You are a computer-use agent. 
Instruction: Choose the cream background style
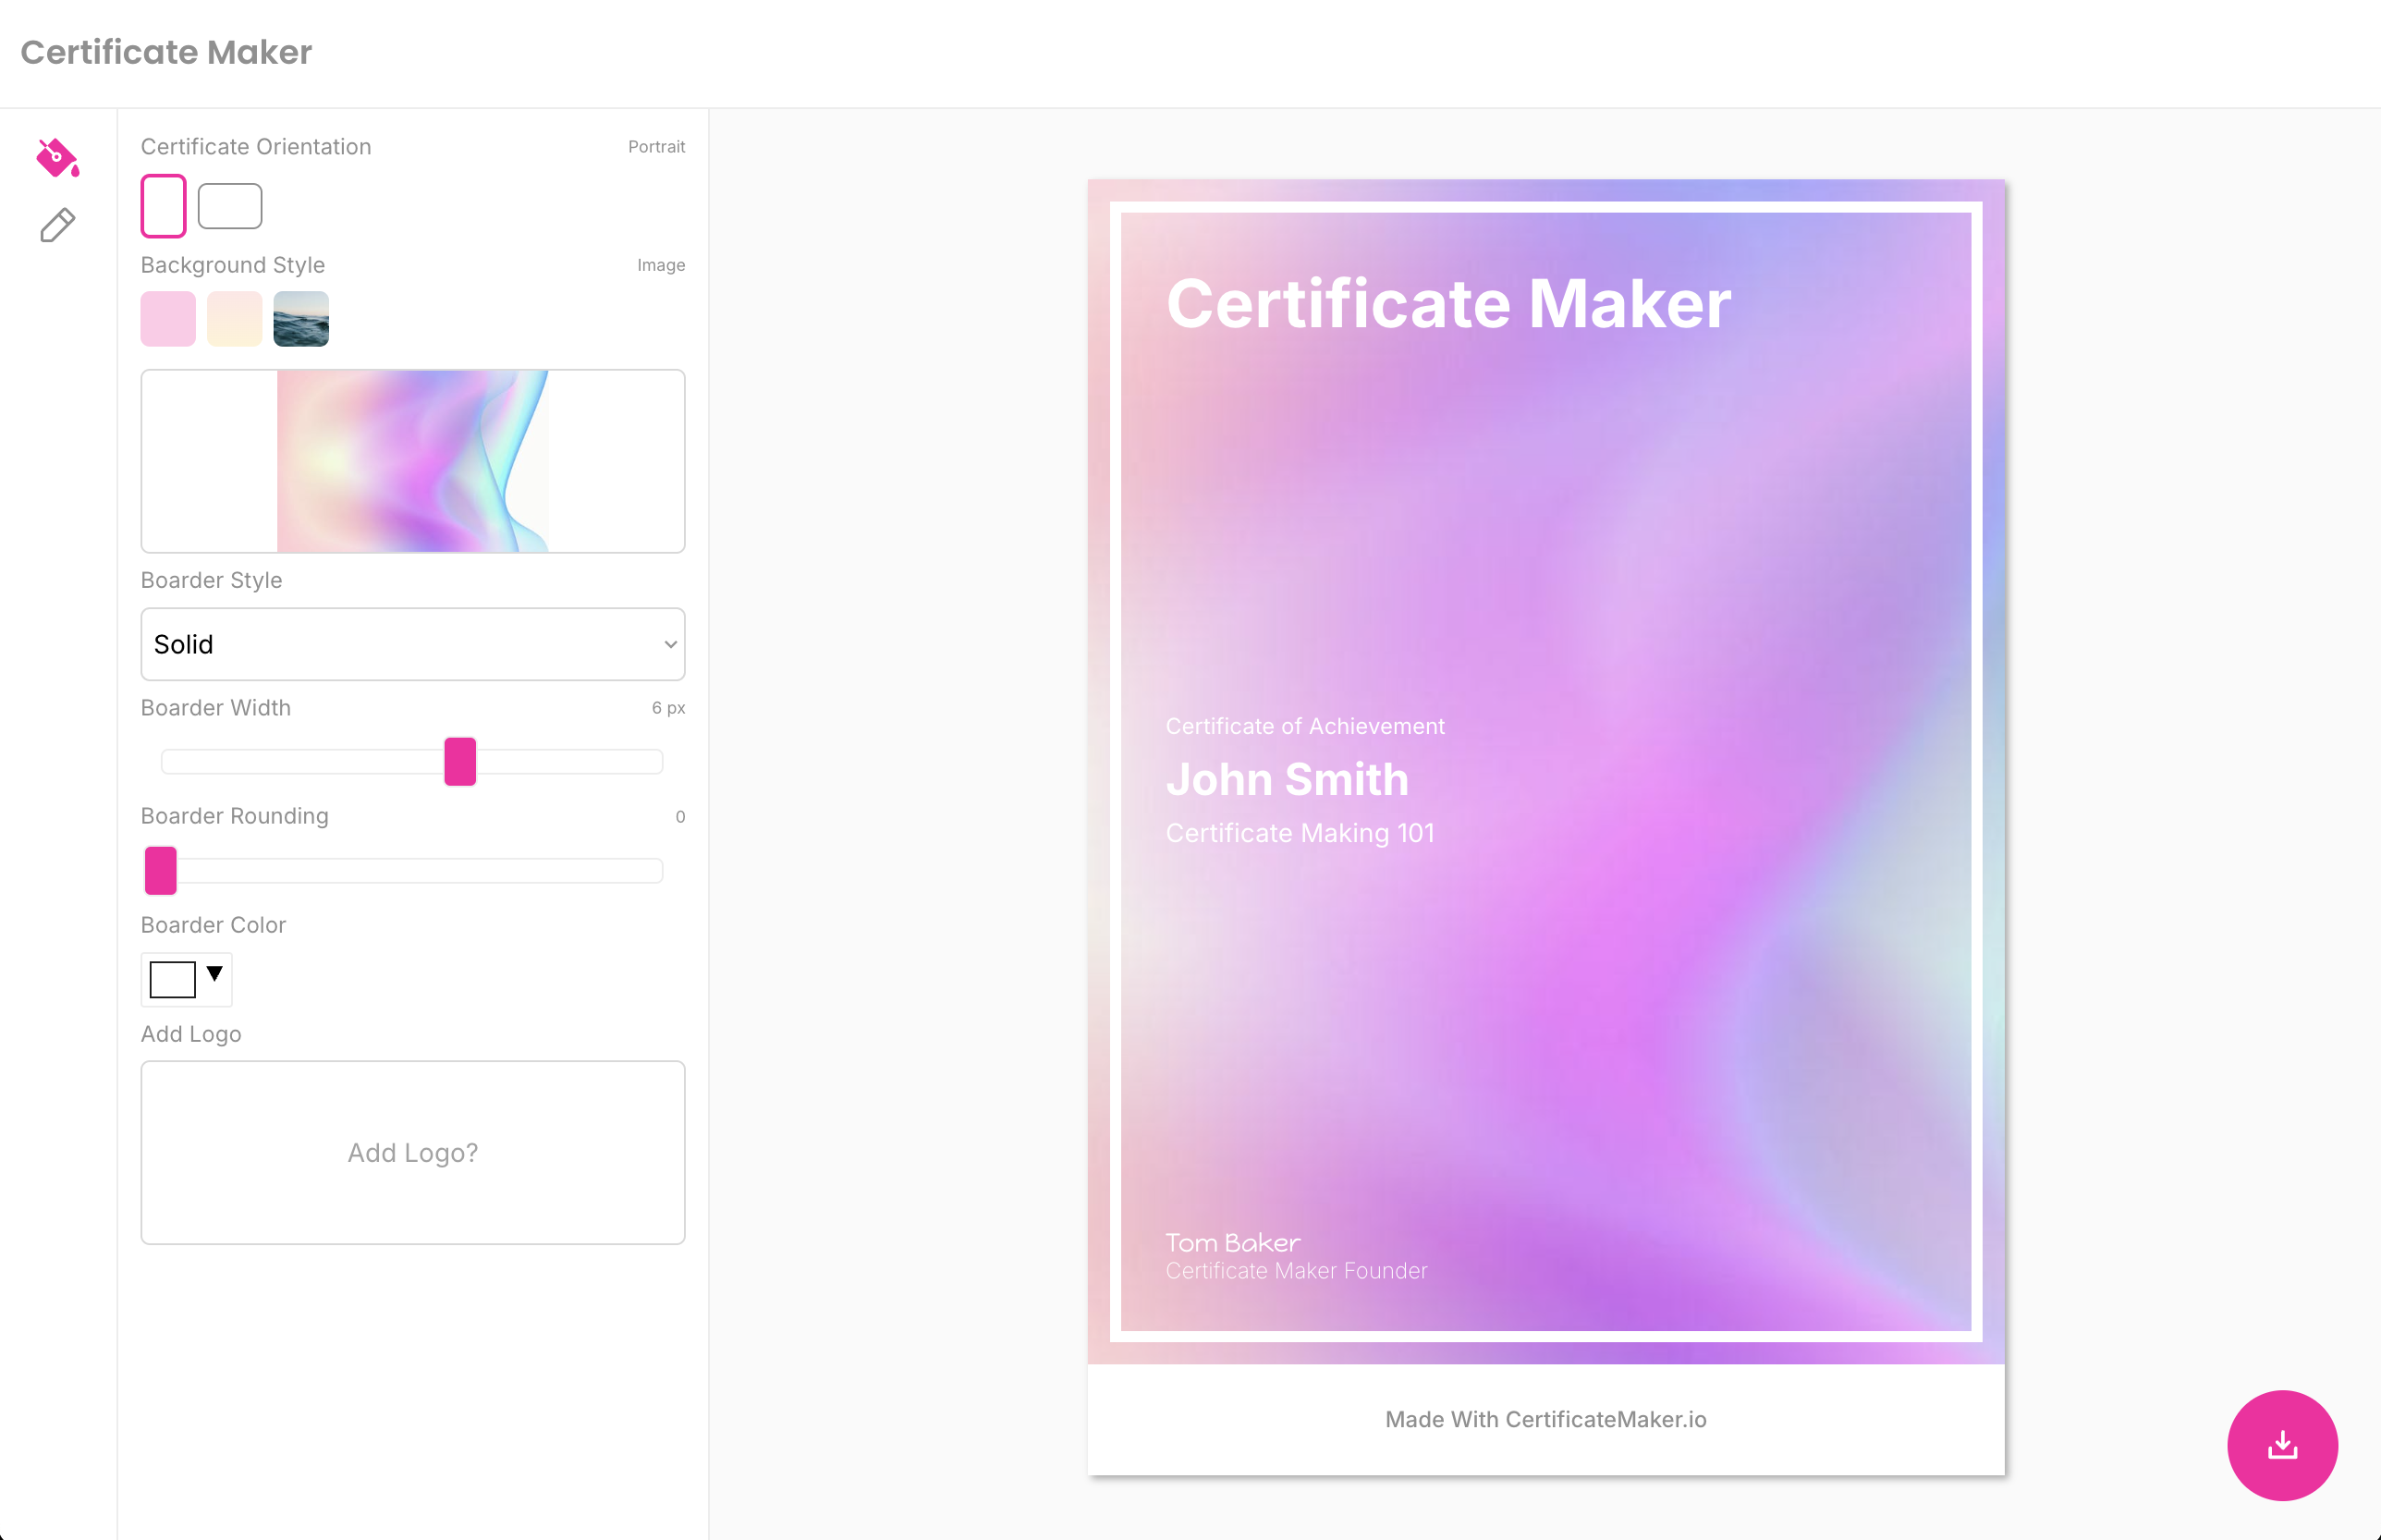coord(235,319)
